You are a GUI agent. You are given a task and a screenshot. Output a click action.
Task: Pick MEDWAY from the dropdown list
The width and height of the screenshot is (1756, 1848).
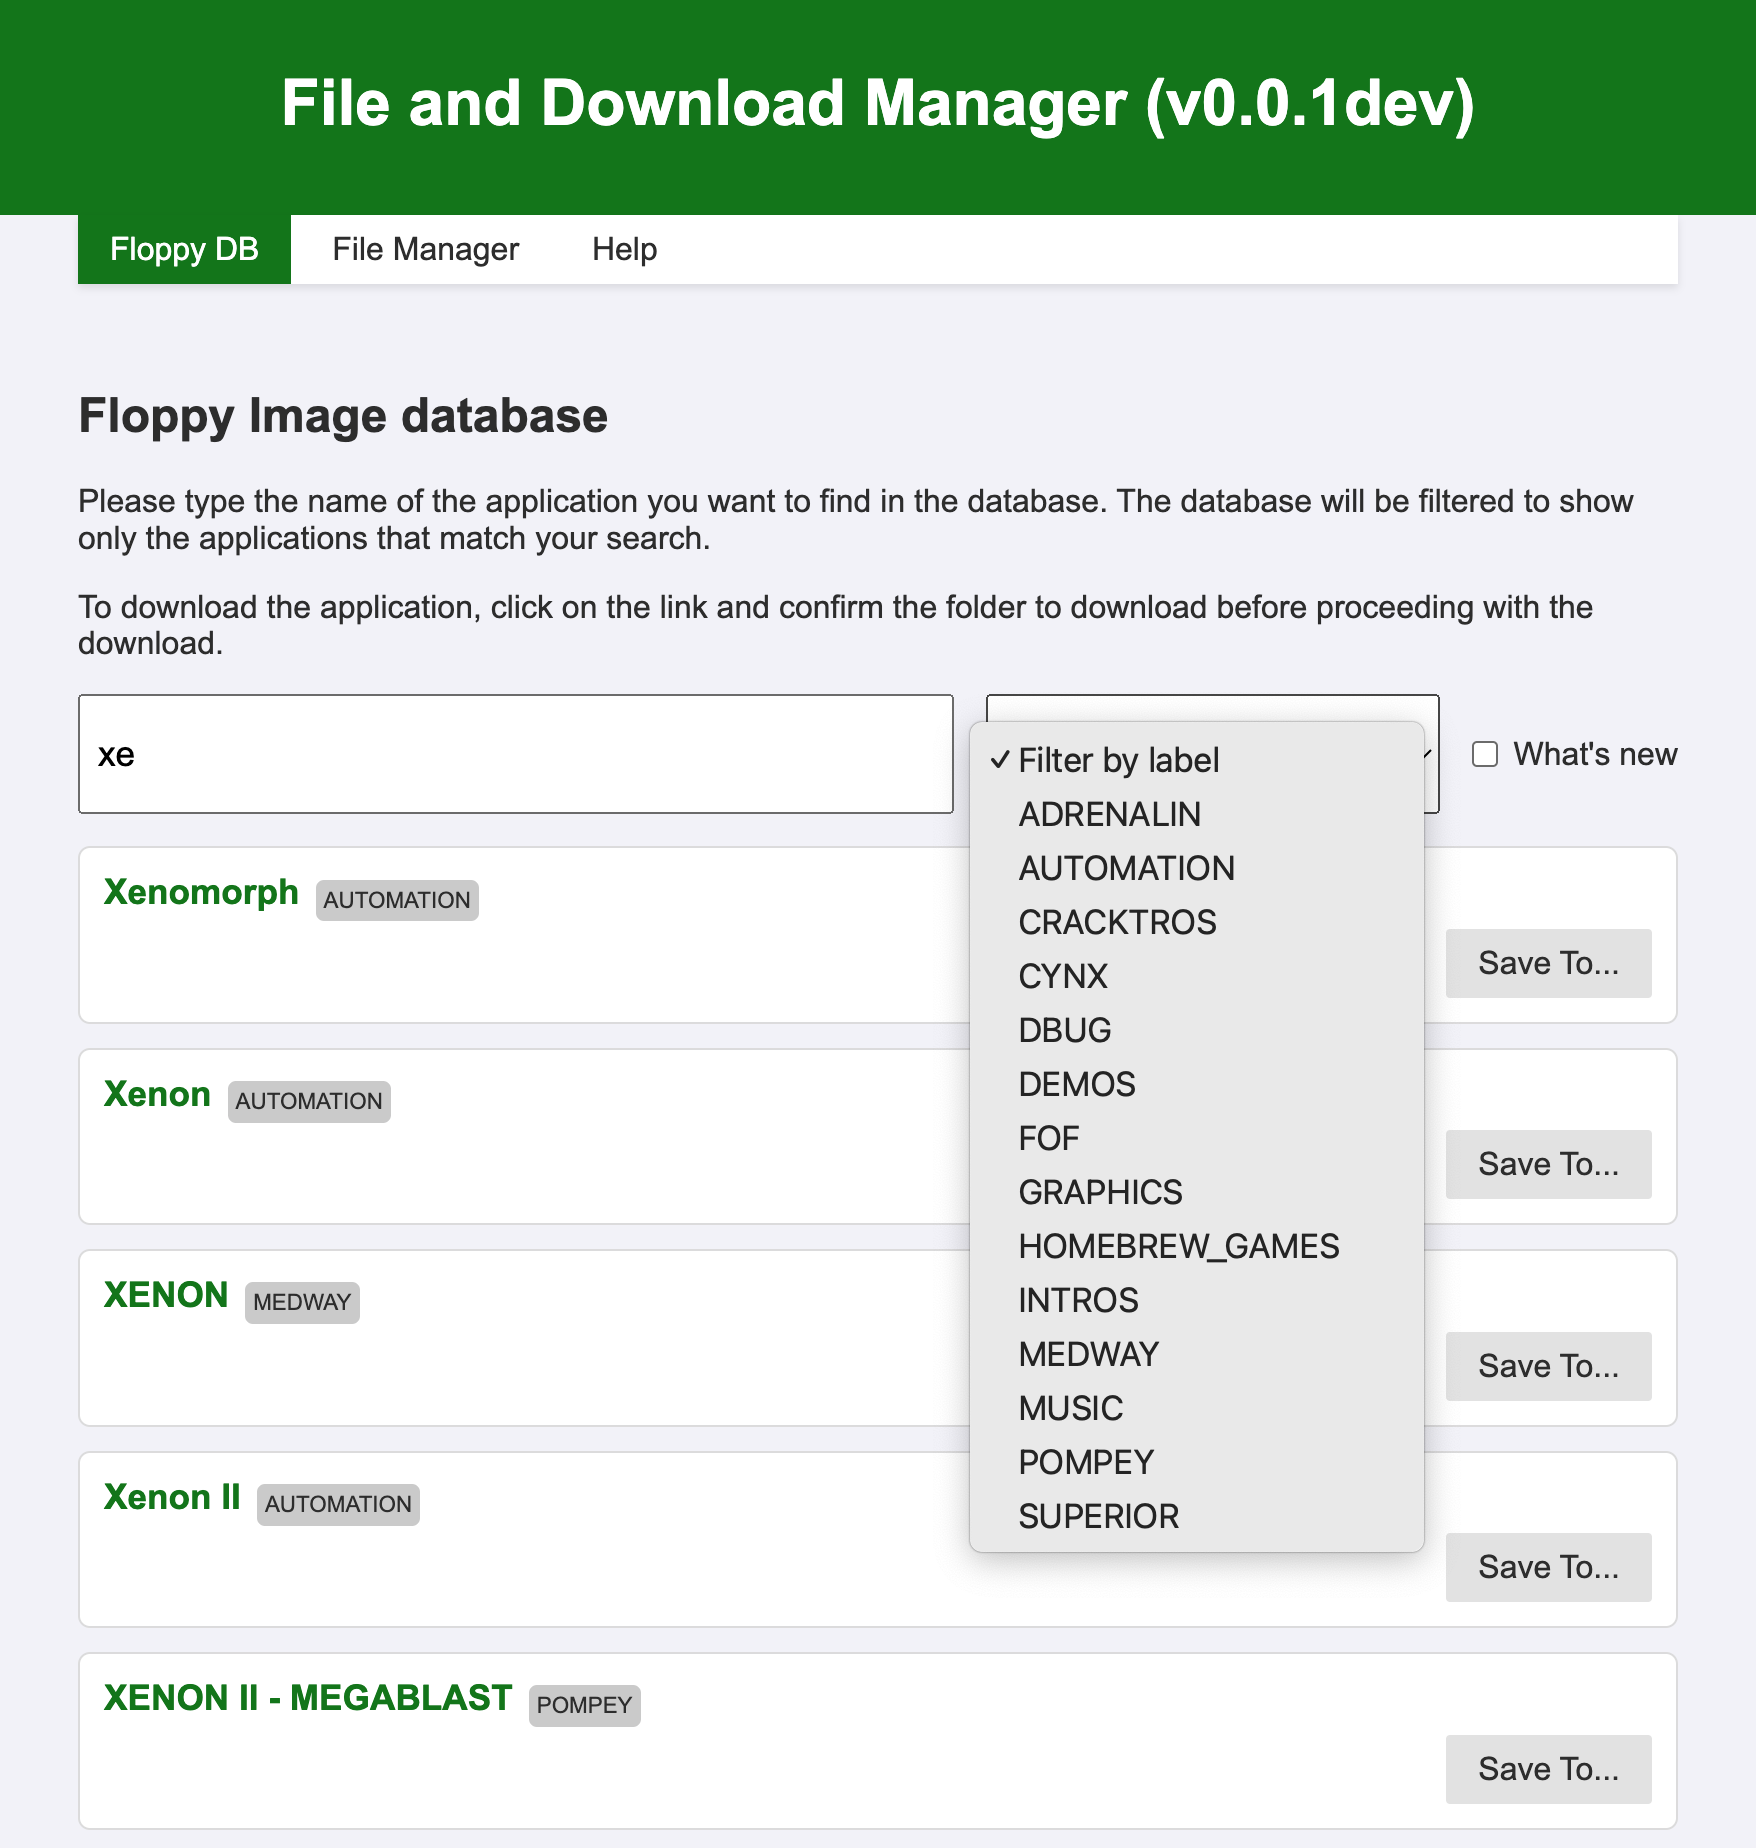(x=1197, y=1354)
